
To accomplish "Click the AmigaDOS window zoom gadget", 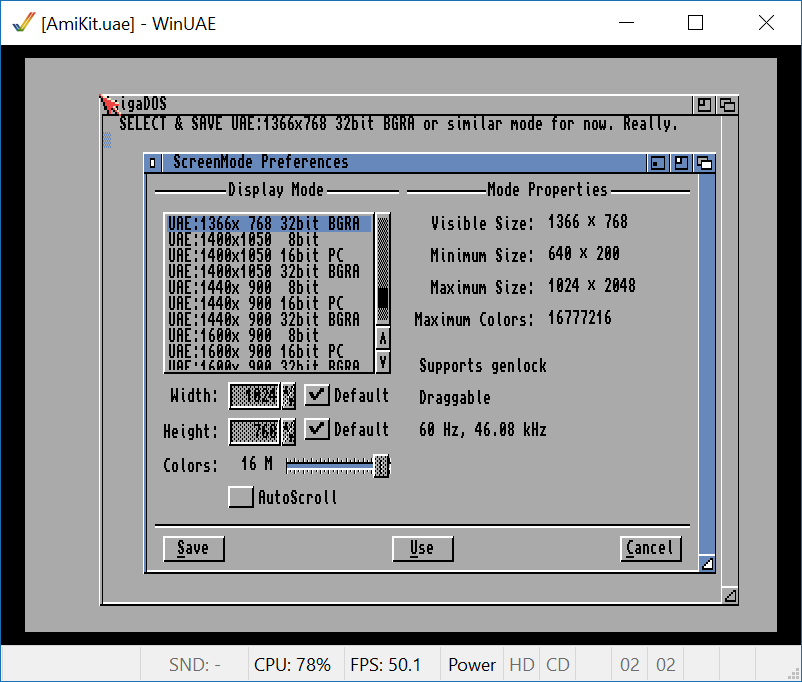I will [x=704, y=105].
